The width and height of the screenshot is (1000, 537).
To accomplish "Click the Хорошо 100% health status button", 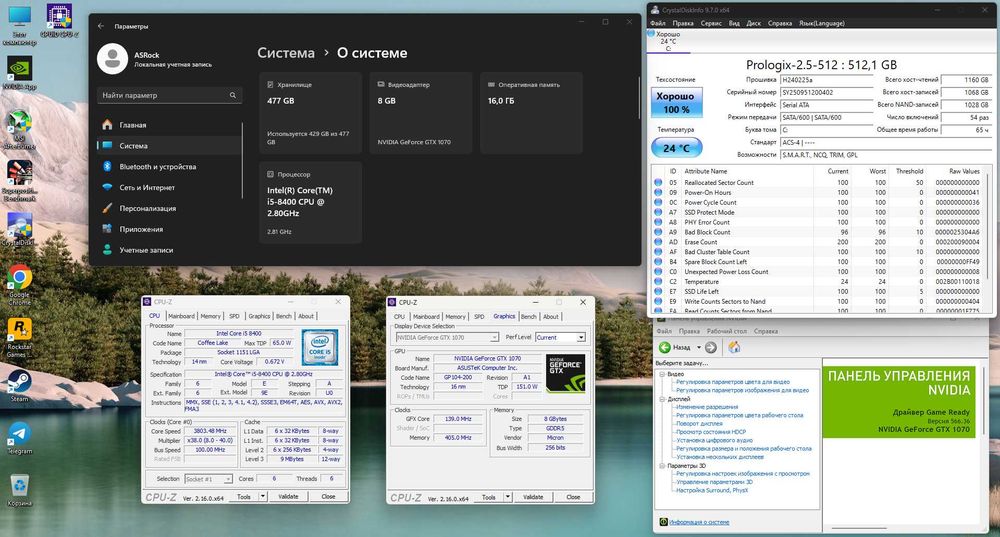I will [675, 103].
